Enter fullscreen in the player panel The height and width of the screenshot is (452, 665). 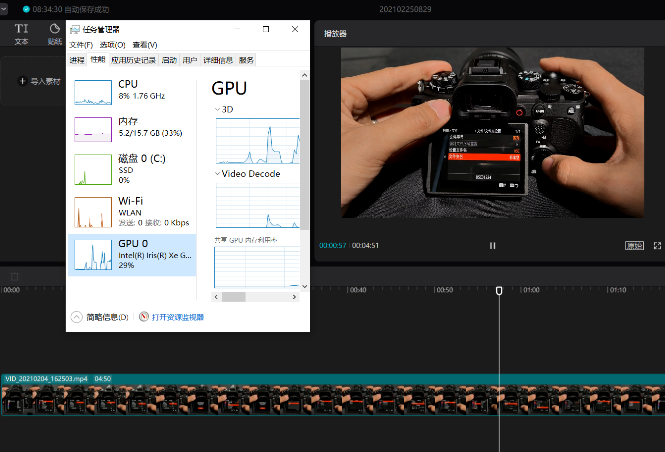point(657,245)
